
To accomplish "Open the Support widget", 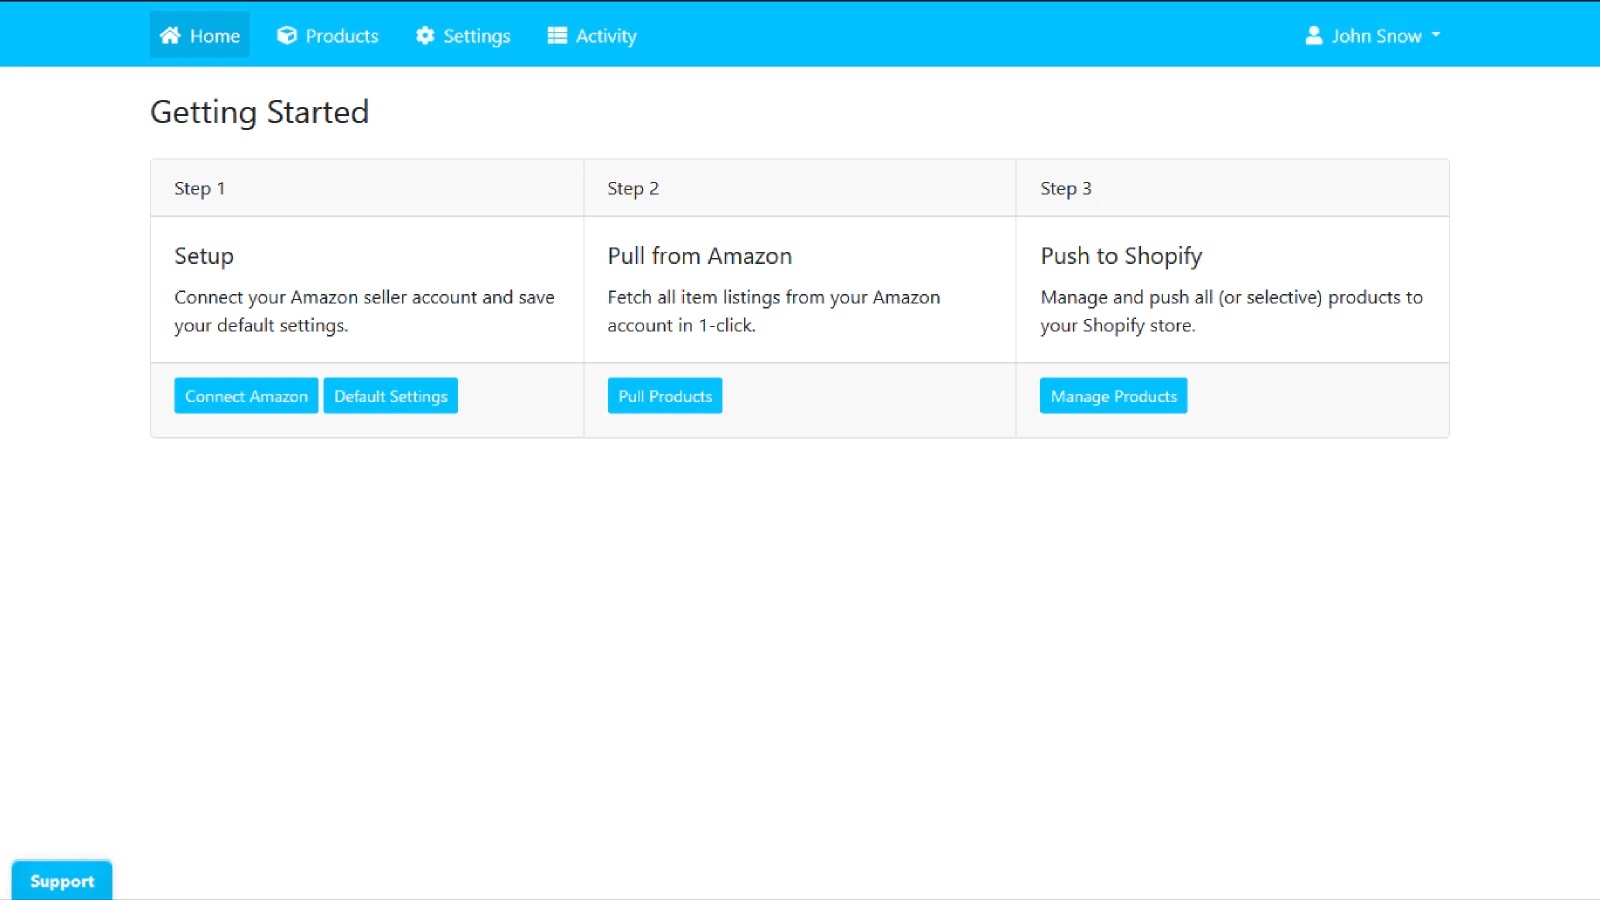I will pyautogui.click(x=62, y=881).
